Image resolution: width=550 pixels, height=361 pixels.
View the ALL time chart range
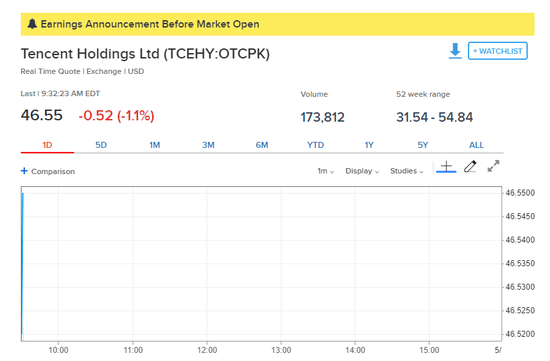pyautogui.click(x=476, y=145)
